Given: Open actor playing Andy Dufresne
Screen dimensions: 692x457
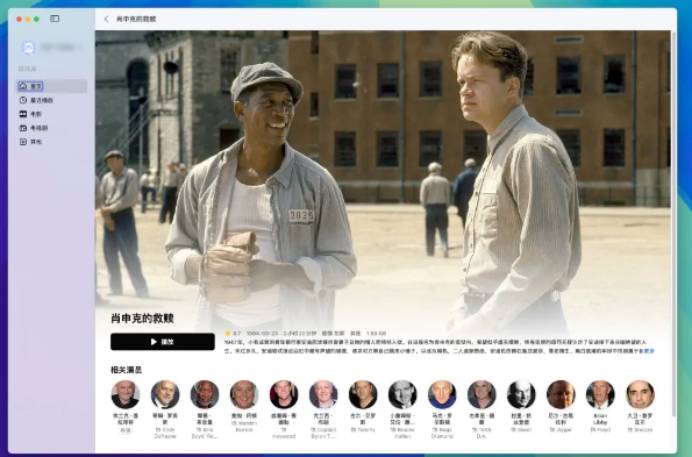Looking at the screenshot, I should [165, 394].
